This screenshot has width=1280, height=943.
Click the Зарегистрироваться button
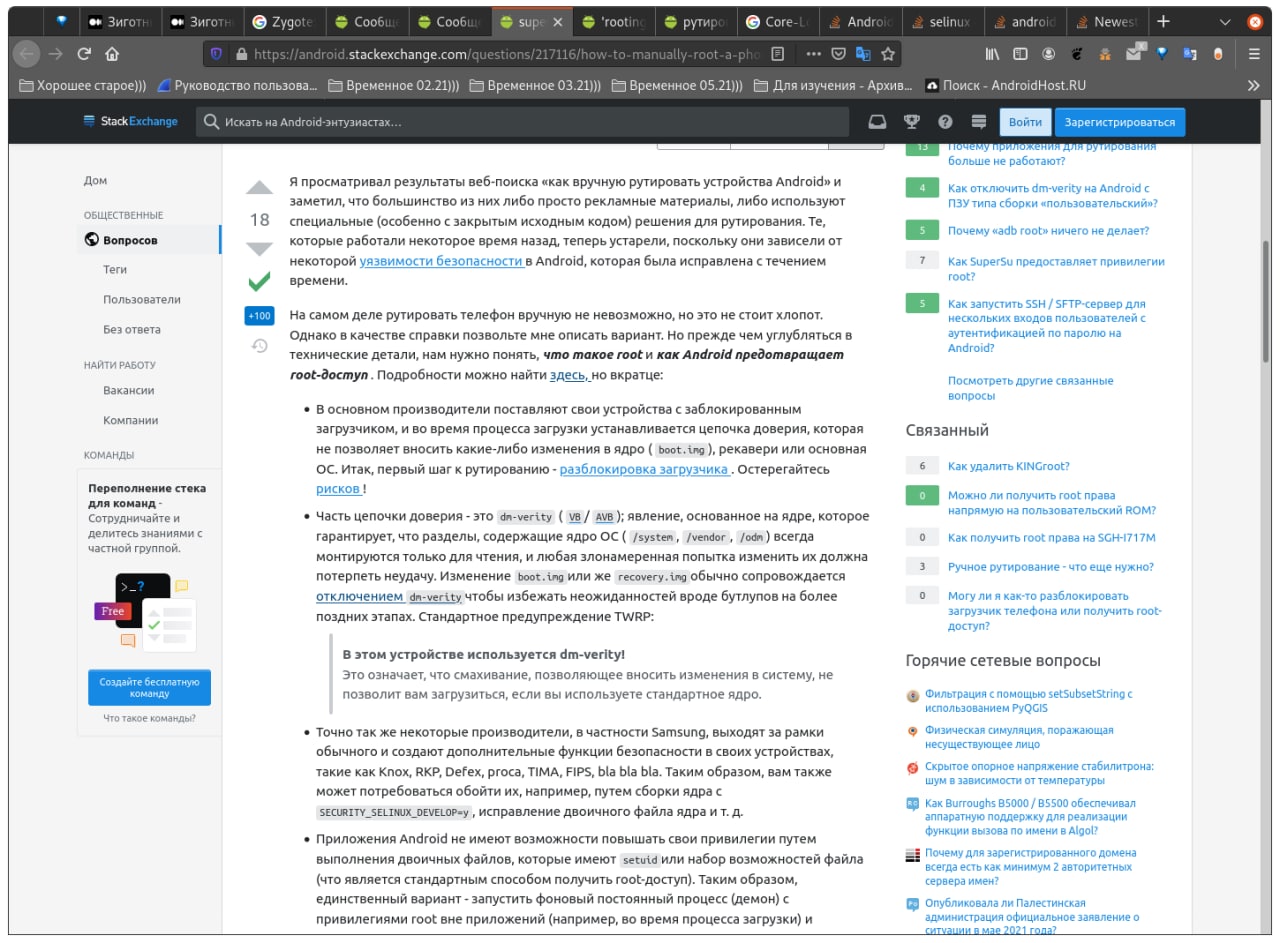click(x=1120, y=122)
